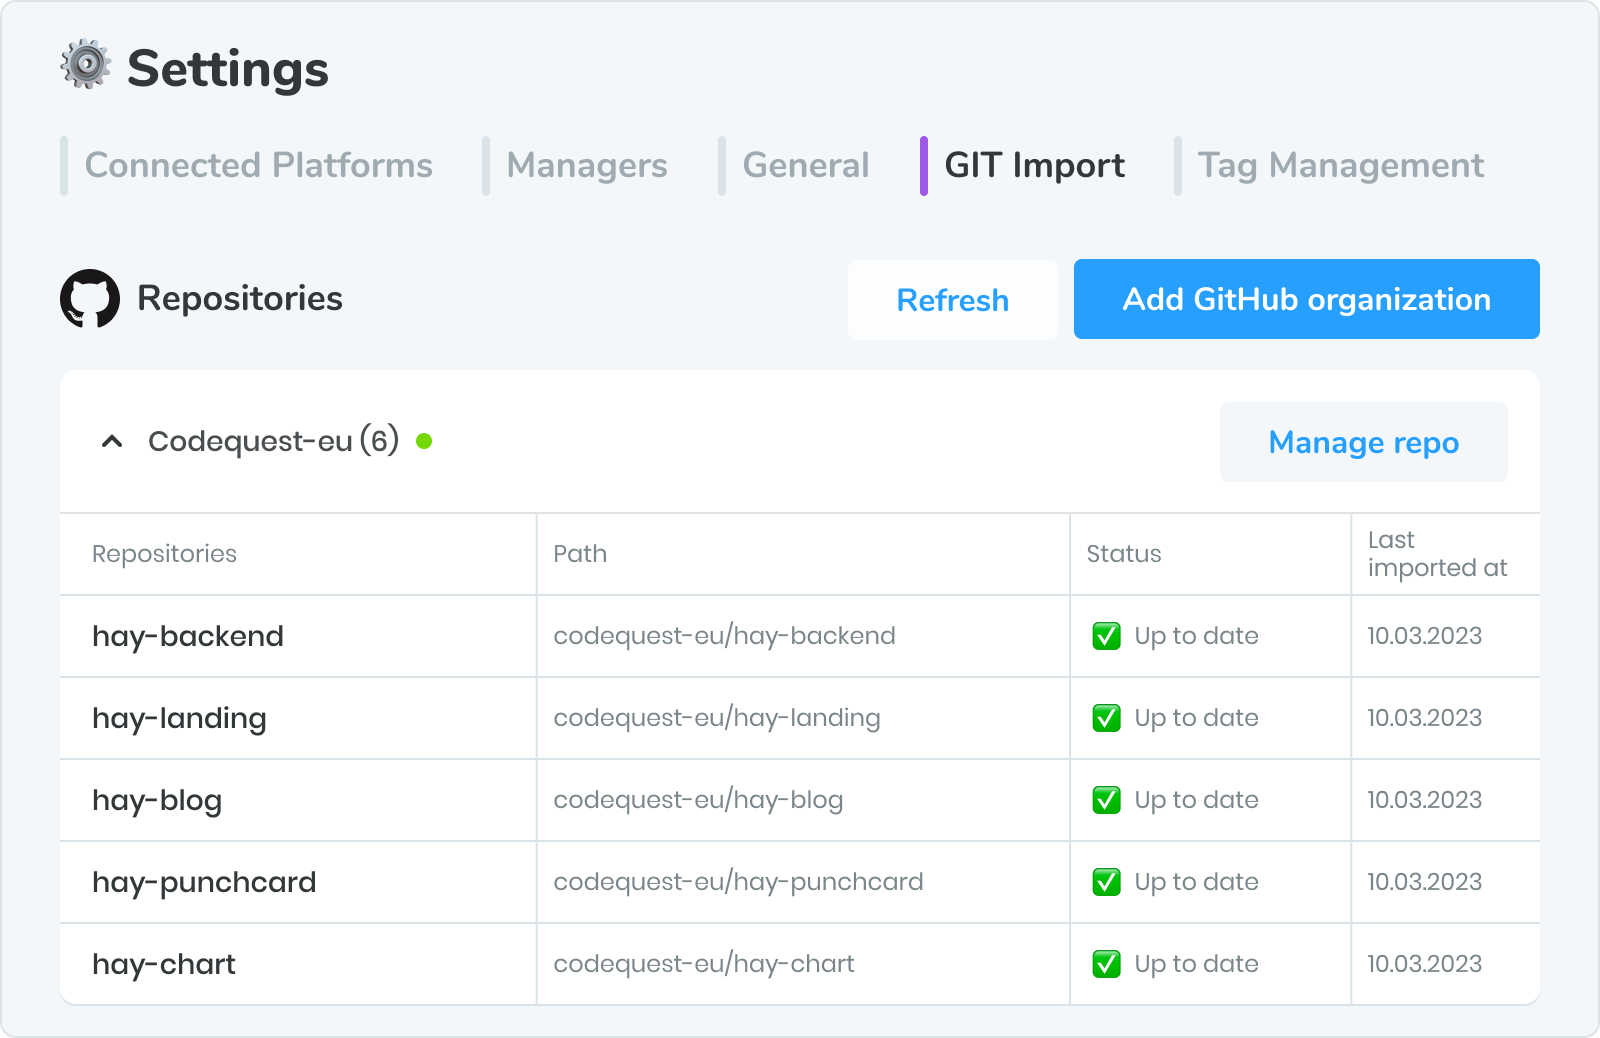Click the green status dot beside Codequest-eu
Screen dimensions: 1600x1038
tap(424, 440)
